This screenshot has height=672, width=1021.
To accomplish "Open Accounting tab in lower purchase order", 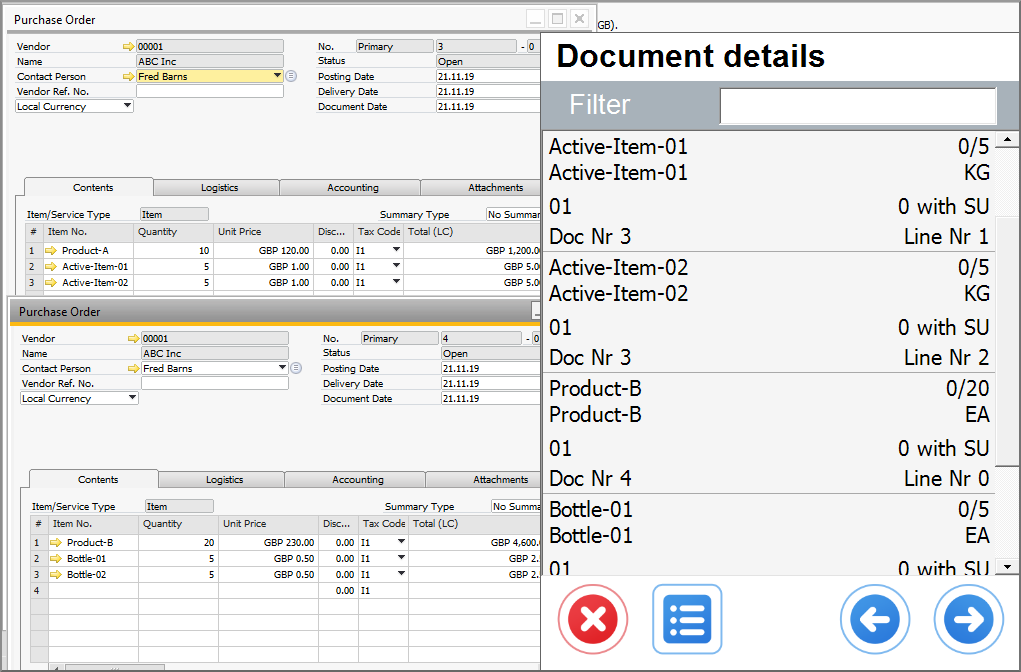I will (357, 480).
